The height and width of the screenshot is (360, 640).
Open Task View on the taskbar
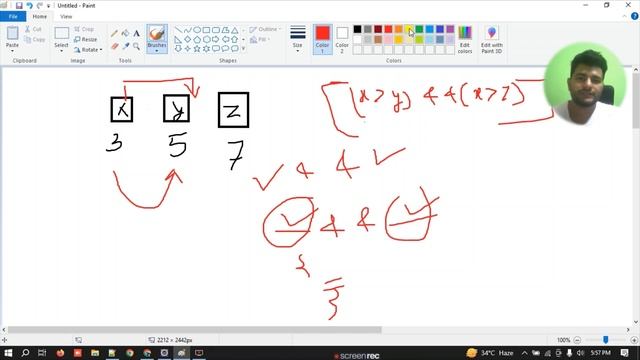click(42, 353)
